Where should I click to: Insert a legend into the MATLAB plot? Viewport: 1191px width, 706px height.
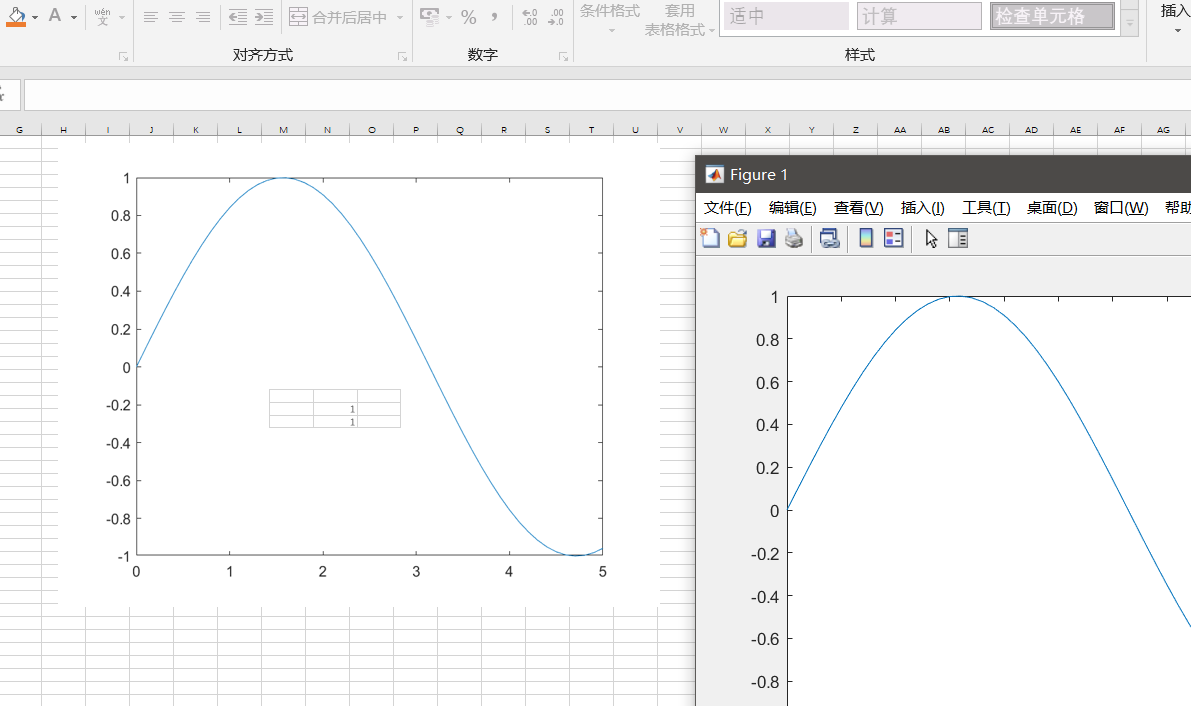coord(893,238)
